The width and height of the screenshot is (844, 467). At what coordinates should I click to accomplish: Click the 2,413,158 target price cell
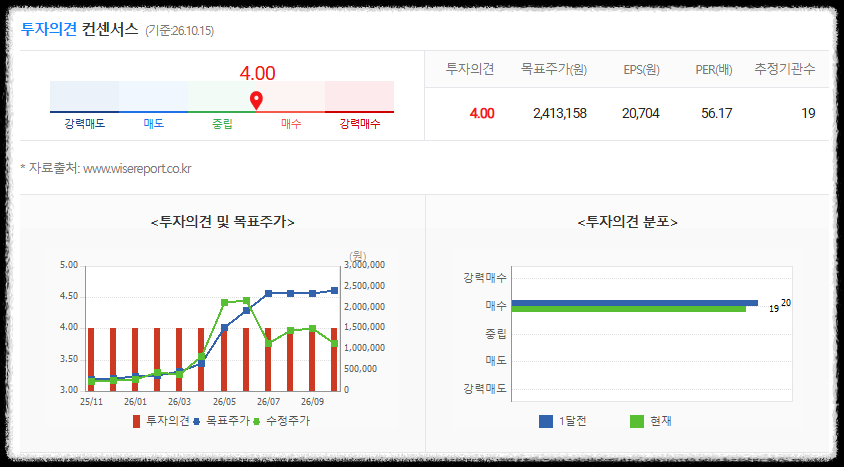[x=560, y=114]
